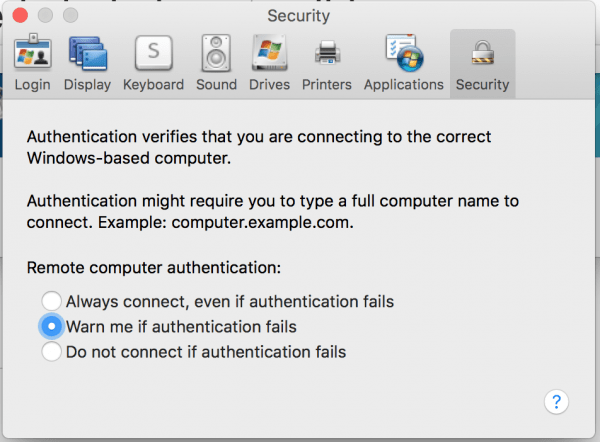The height and width of the screenshot is (442, 600).
Task: Open help with the question mark button
Action: 556,402
